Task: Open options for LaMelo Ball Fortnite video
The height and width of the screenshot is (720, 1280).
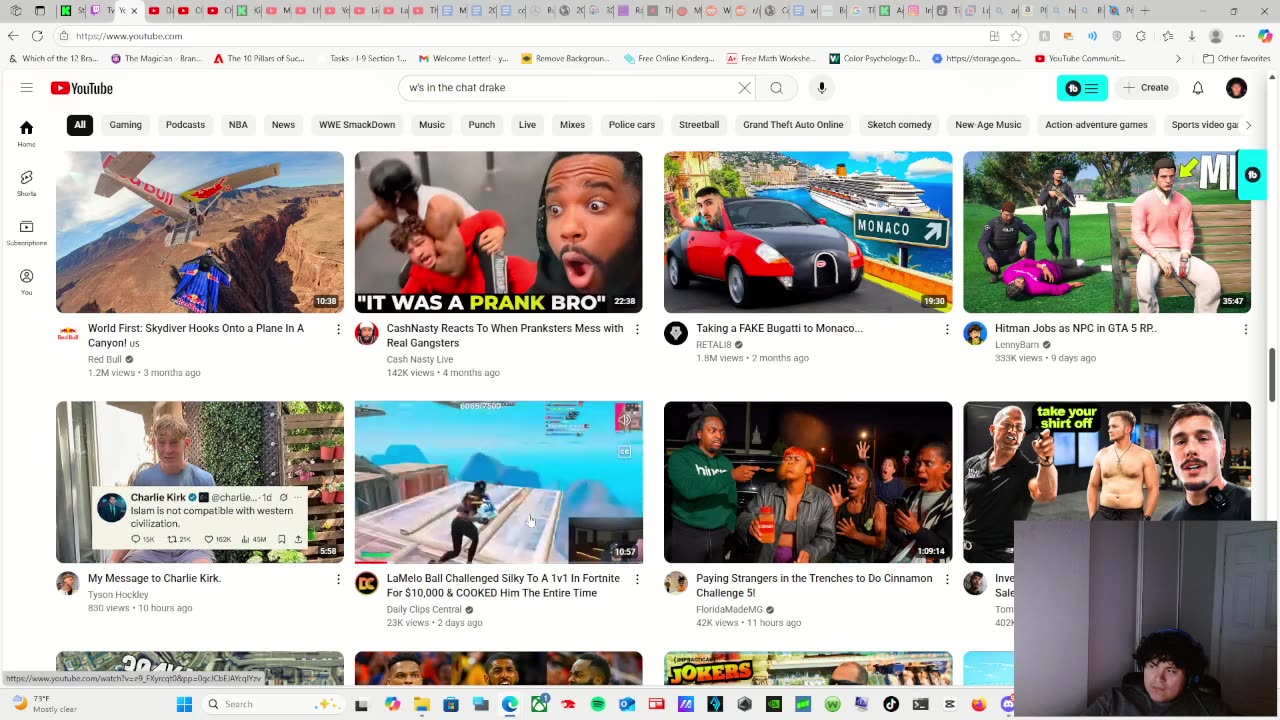Action: [637, 579]
